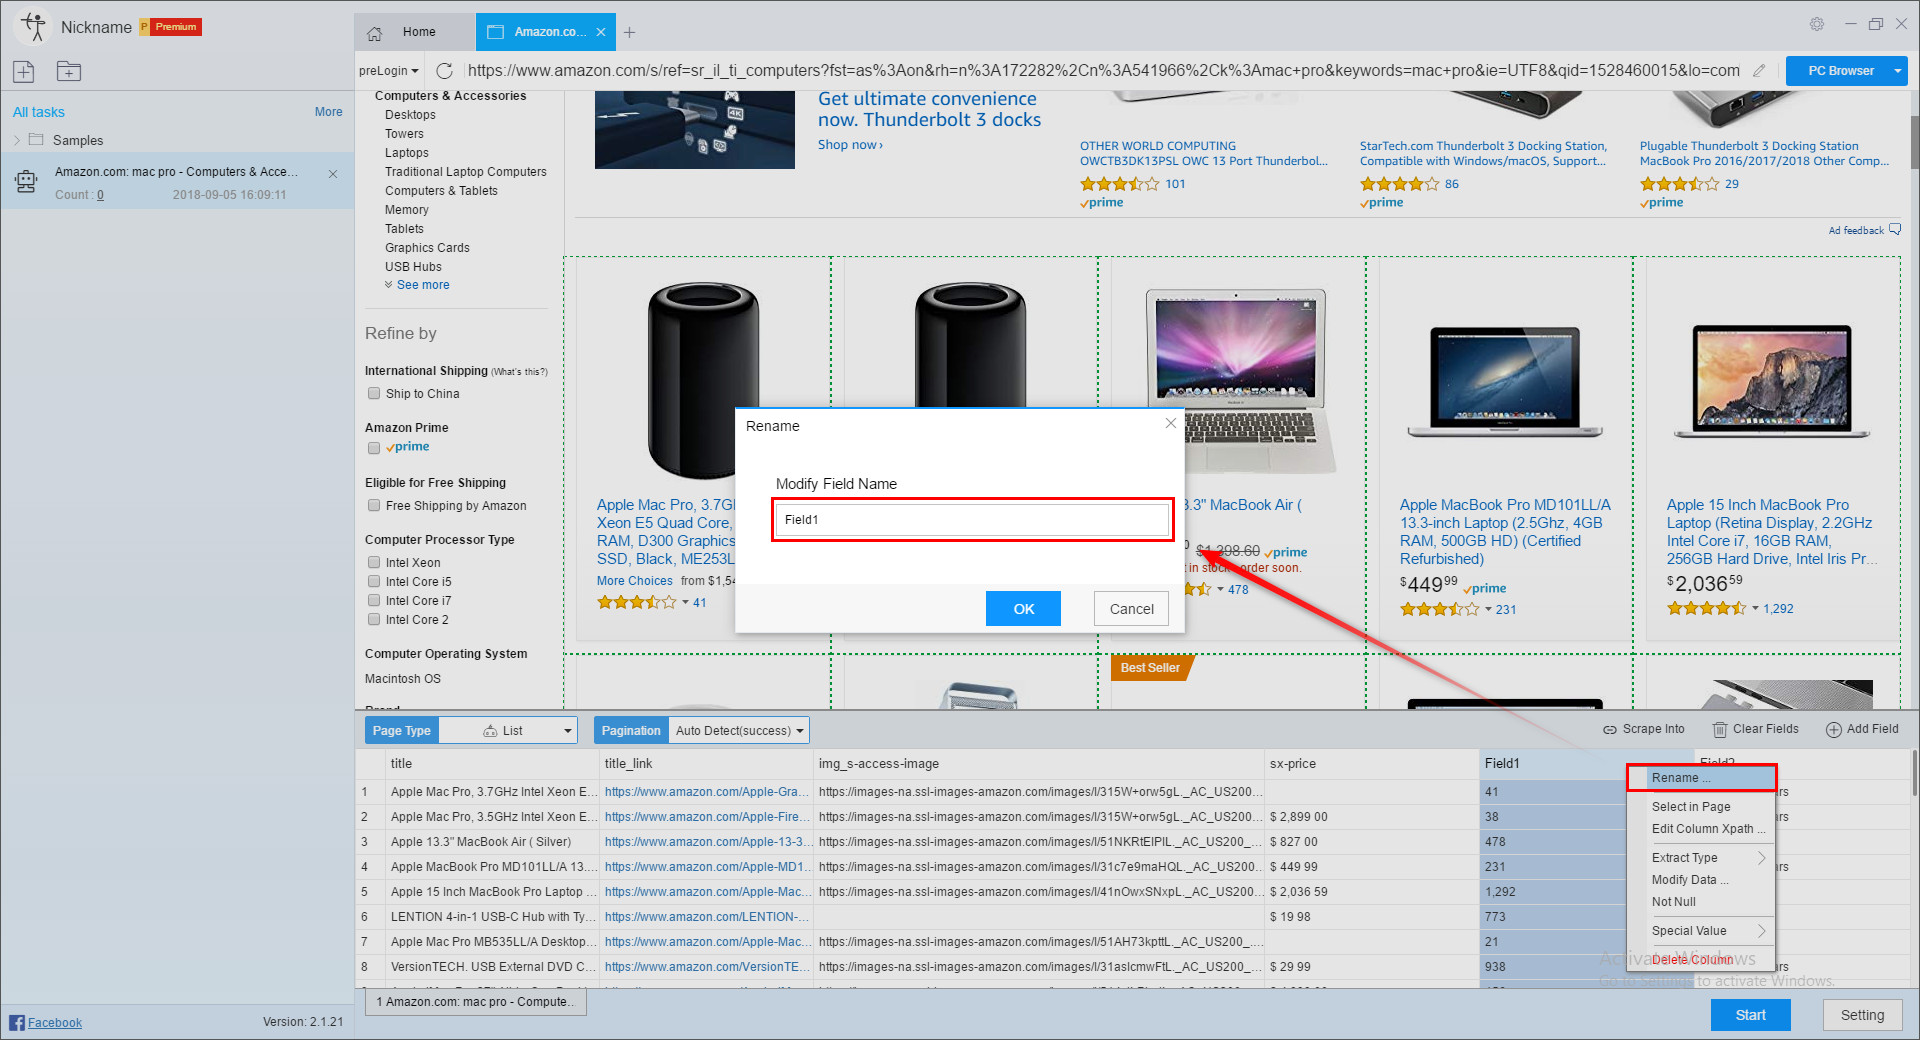
Task: Expand Extract Type submenu
Action: (x=1709, y=858)
